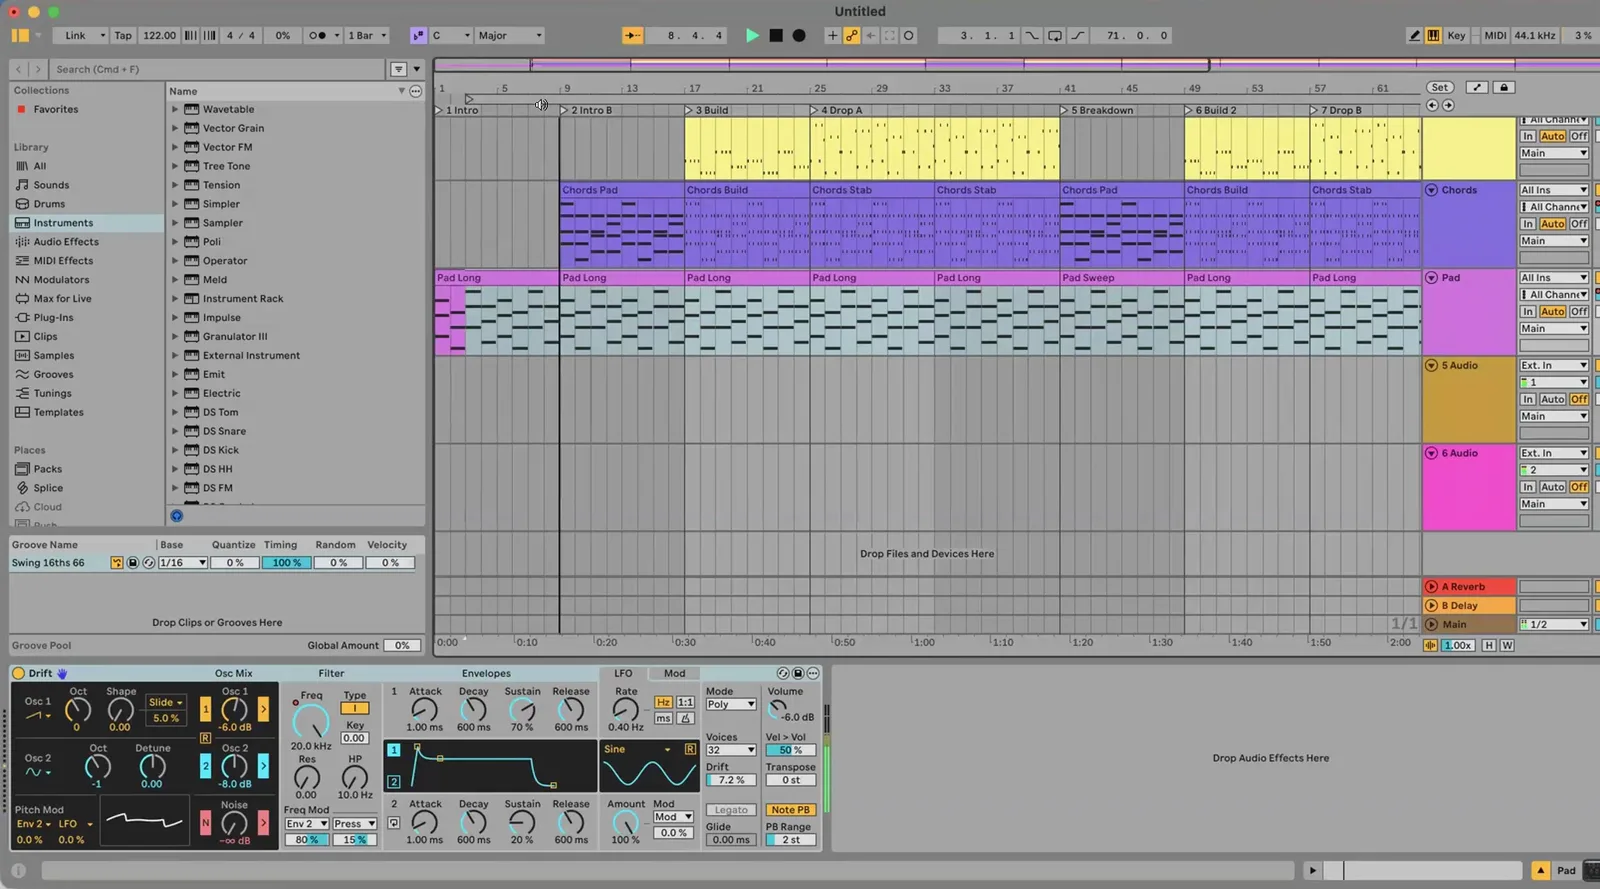Viewport: 1600px width, 889px height.
Task: Click the Key map mode button
Action: pos(1456,35)
